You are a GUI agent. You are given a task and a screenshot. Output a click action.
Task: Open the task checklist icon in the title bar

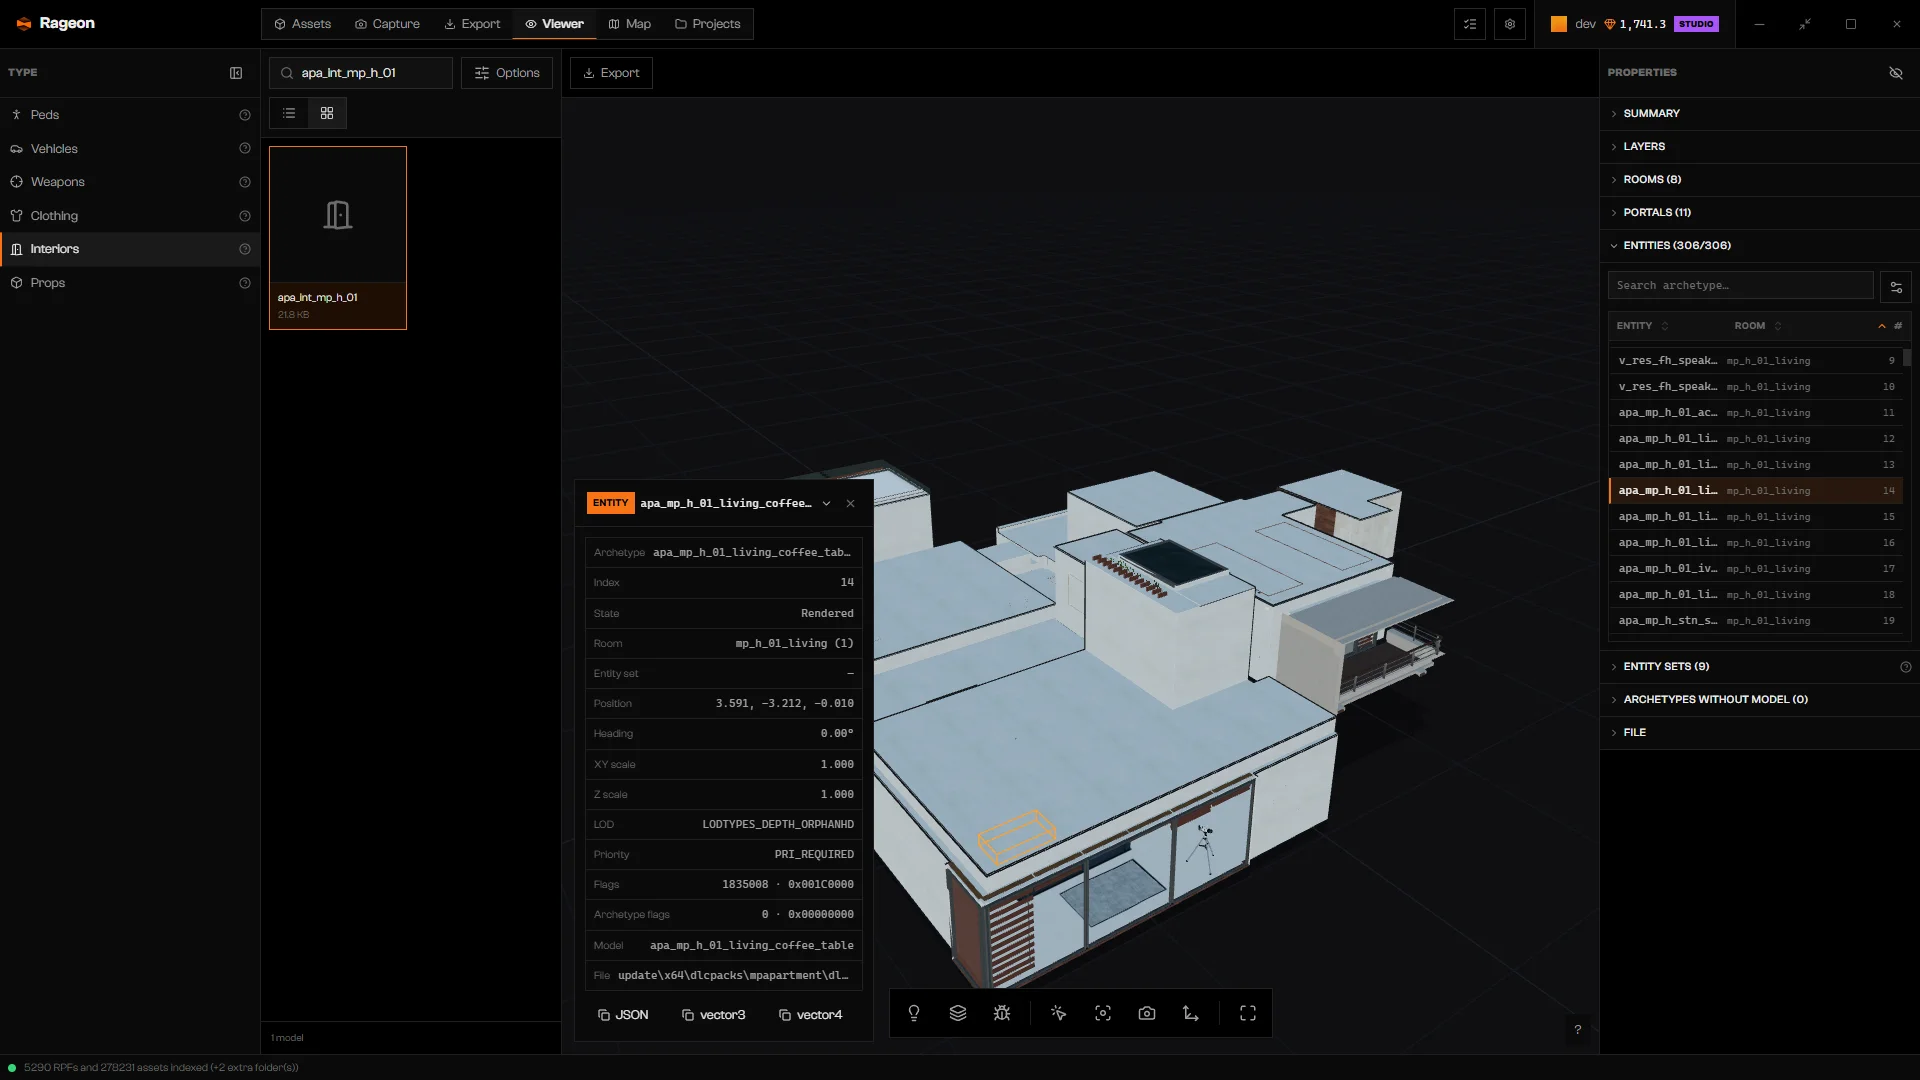pos(1470,24)
